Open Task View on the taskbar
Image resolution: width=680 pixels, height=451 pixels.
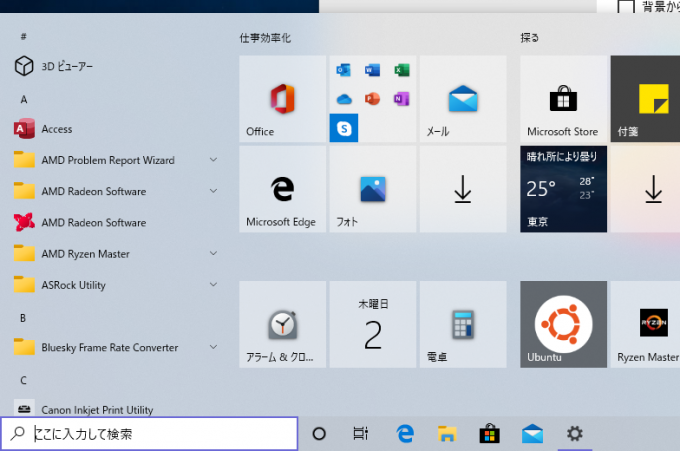[360, 433]
